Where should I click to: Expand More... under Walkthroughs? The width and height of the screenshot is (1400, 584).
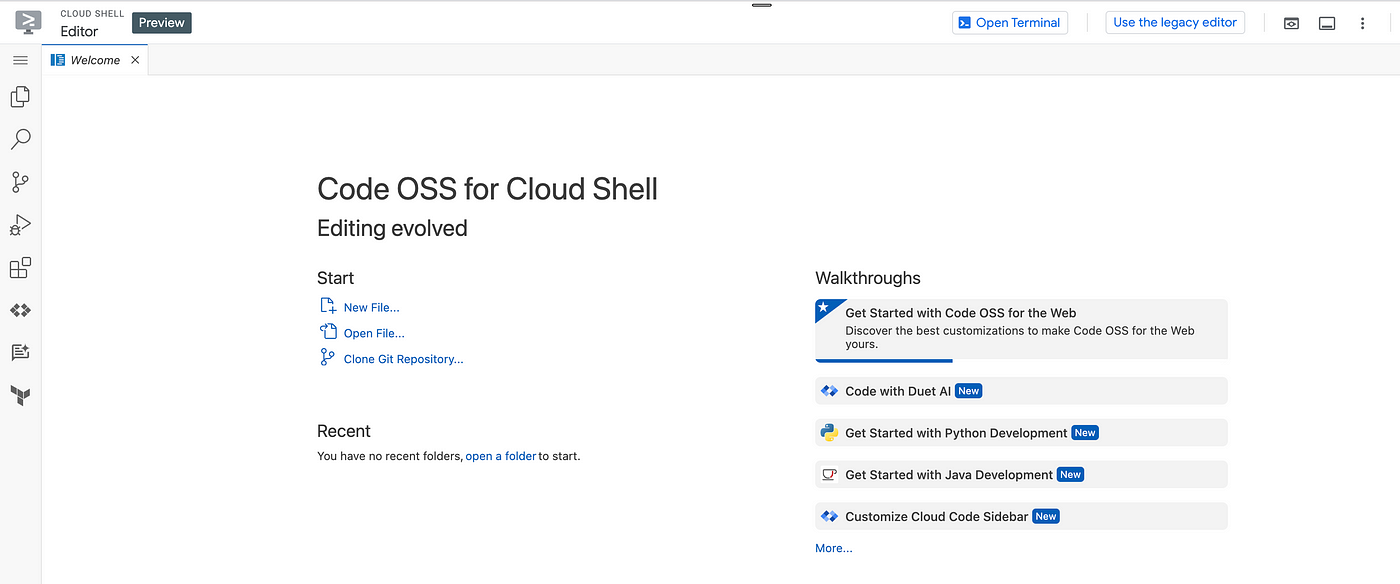pos(834,548)
